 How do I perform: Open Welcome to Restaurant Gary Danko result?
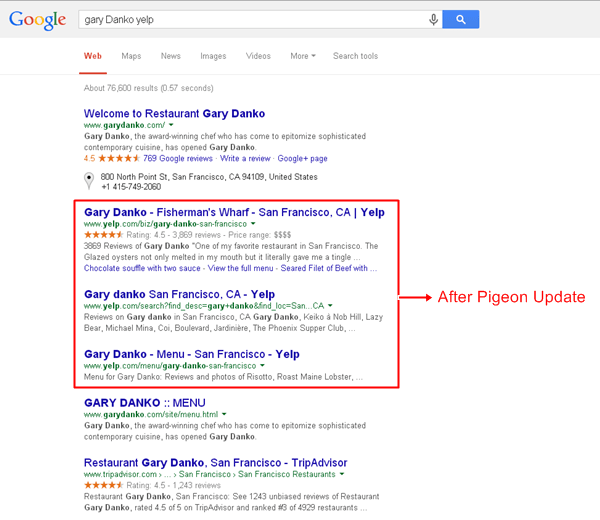point(174,114)
